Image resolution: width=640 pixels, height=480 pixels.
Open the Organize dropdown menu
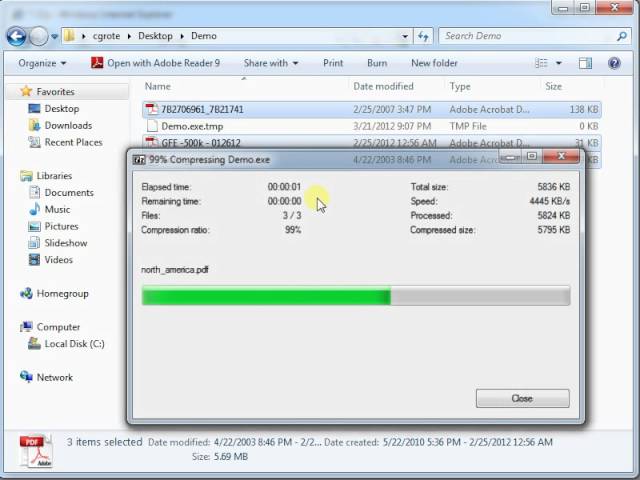coord(42,63)
